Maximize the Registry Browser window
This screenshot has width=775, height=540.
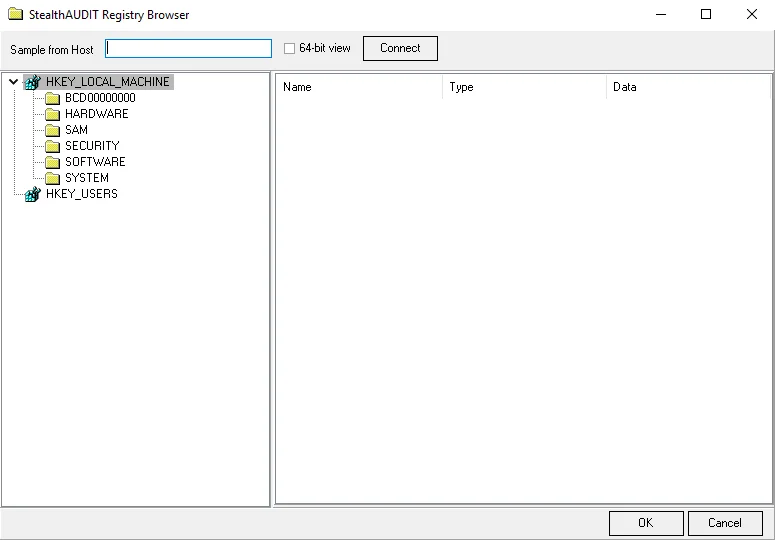point(706,14)
